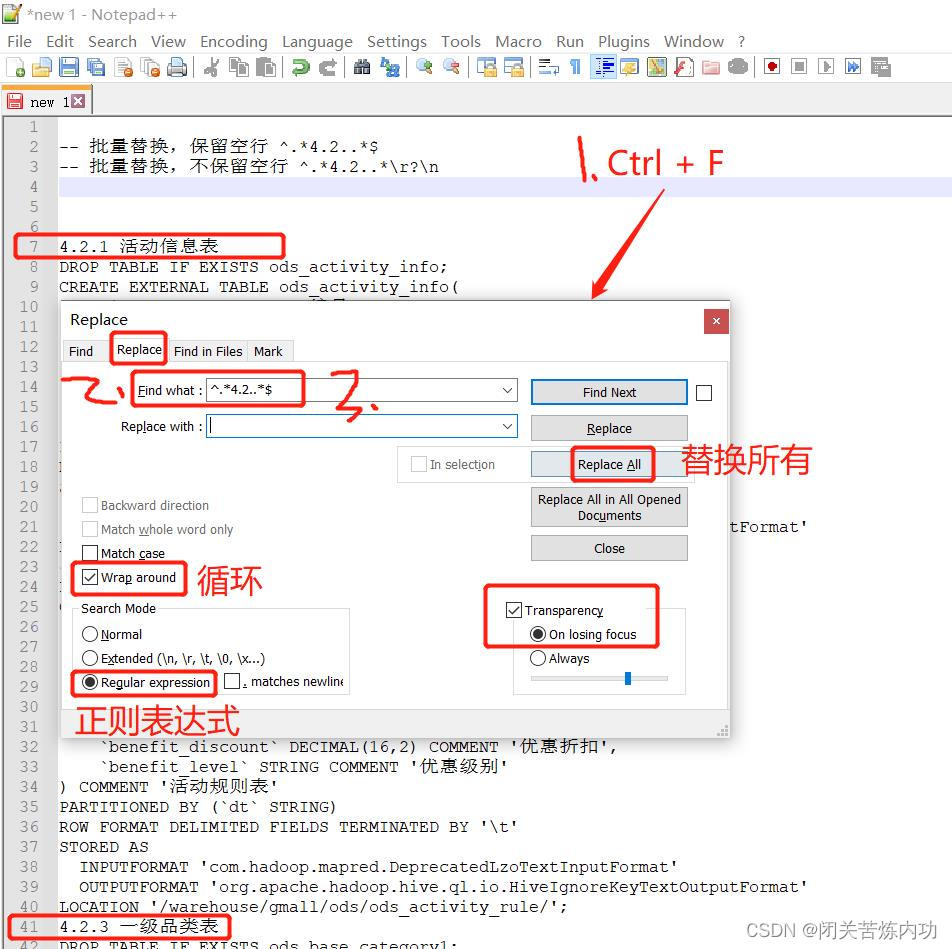Open the Encoding menu

tap(234, 41)
